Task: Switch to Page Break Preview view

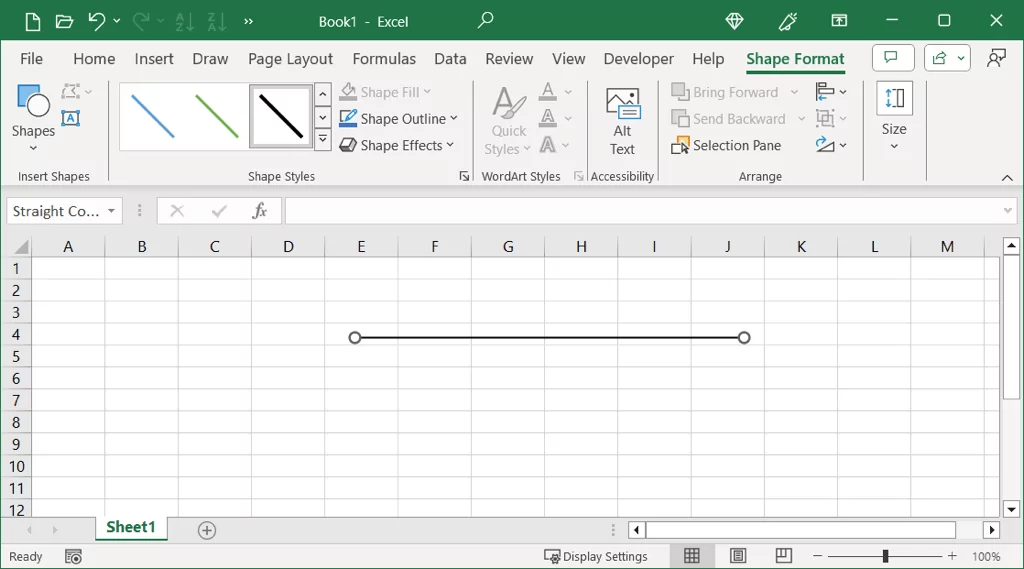Action: [784, 556]
